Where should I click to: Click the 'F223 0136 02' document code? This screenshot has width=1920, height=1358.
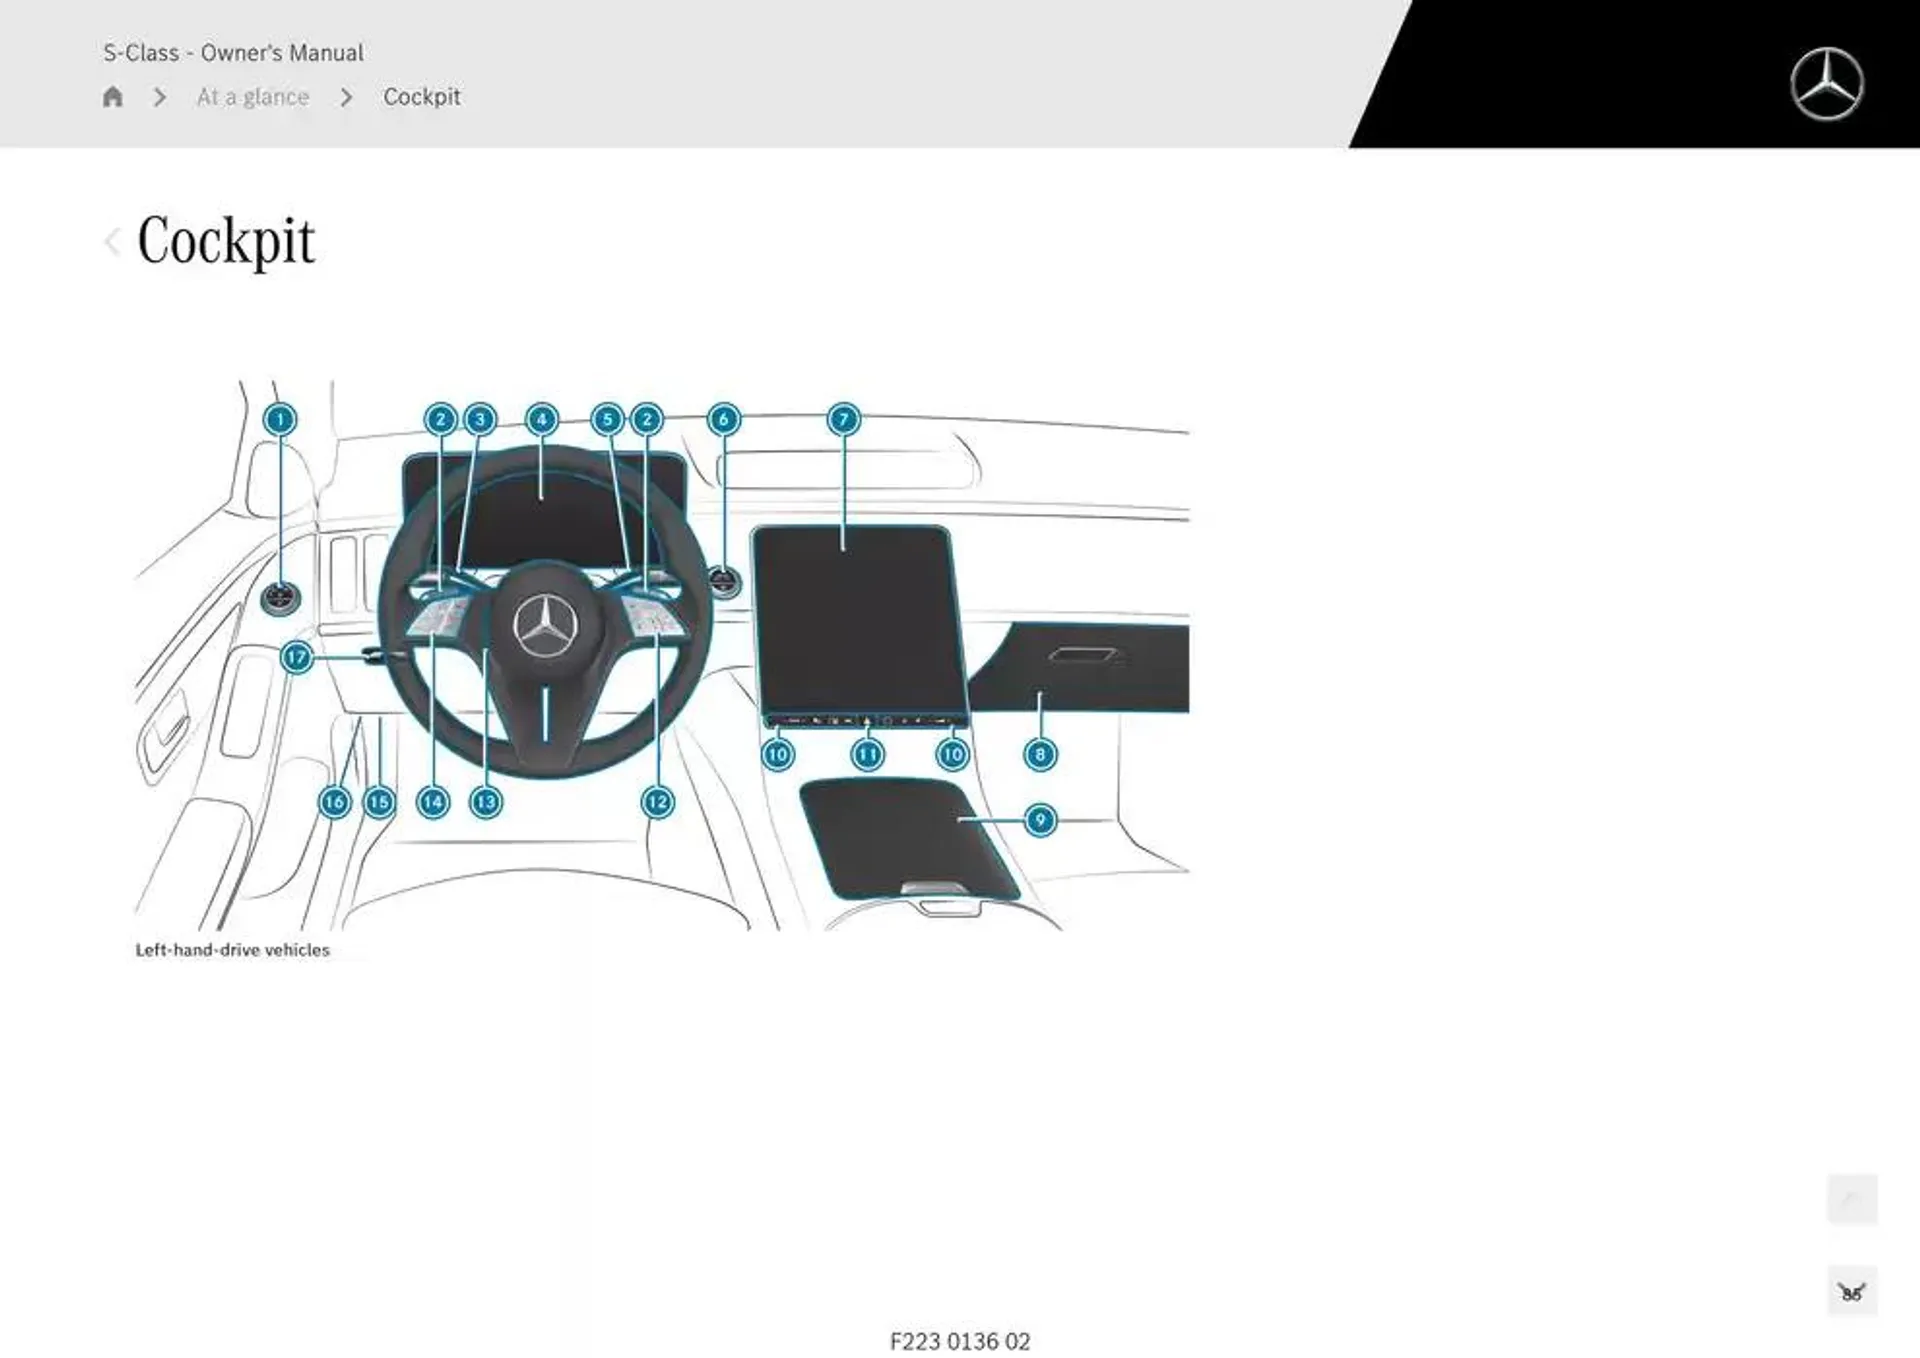pyautogui.click(x=960, y=1341)
